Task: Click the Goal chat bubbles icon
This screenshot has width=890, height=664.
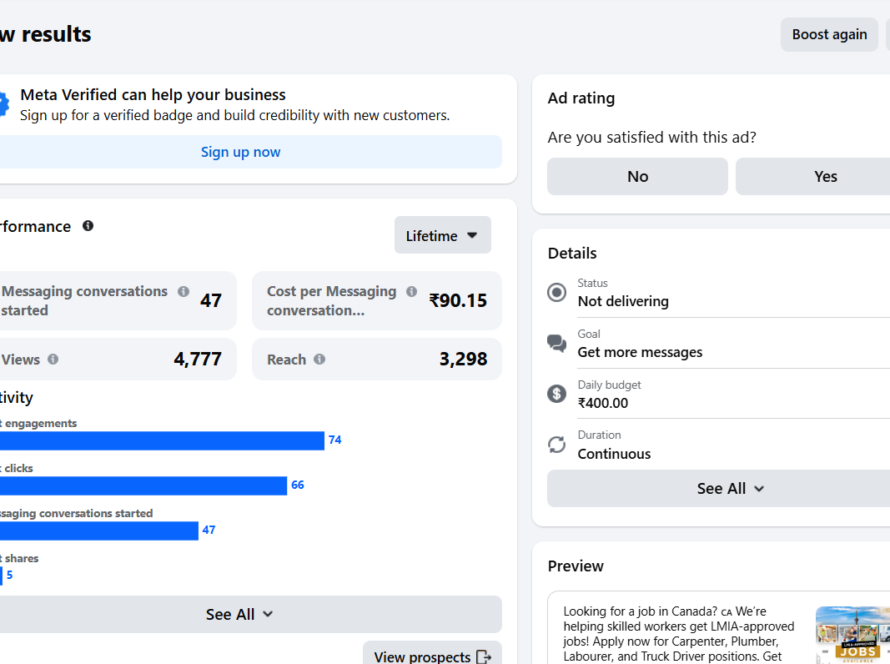Action: pos(557,343)
